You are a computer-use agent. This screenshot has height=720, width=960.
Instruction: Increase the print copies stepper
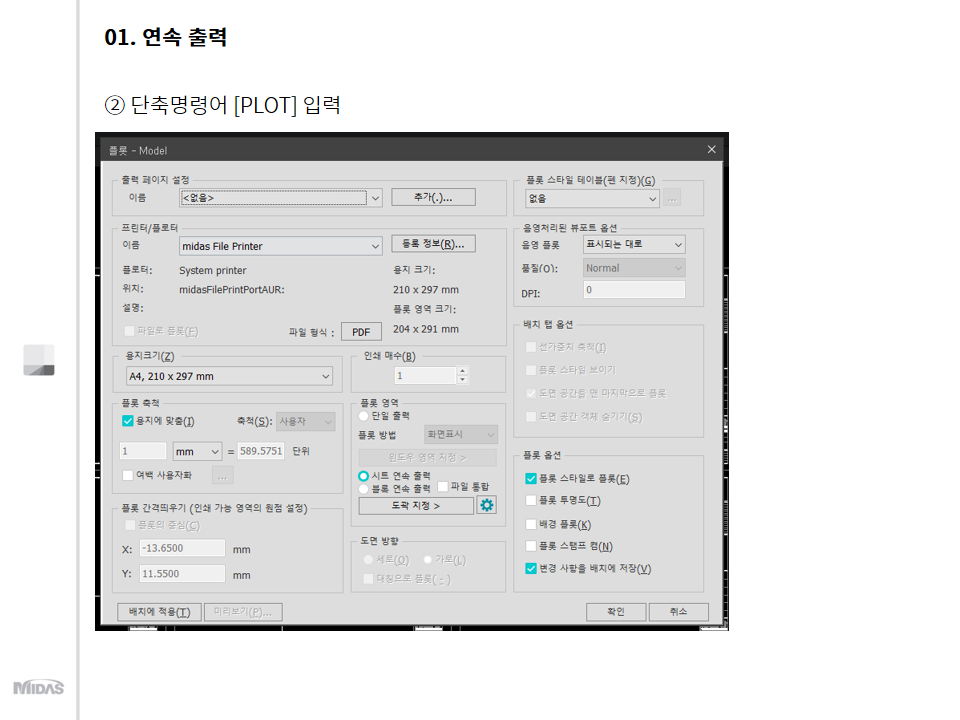click(463, 371)
